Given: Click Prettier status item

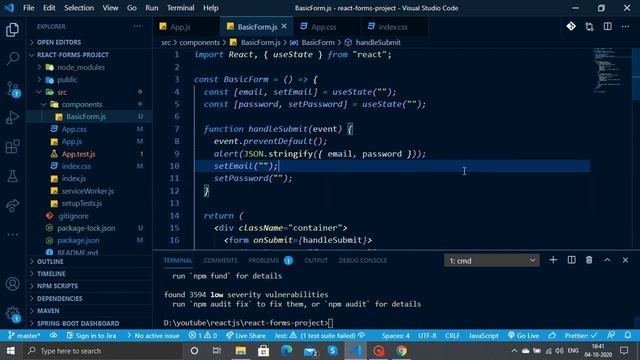Looking at the screenshot, I should 580,336.
